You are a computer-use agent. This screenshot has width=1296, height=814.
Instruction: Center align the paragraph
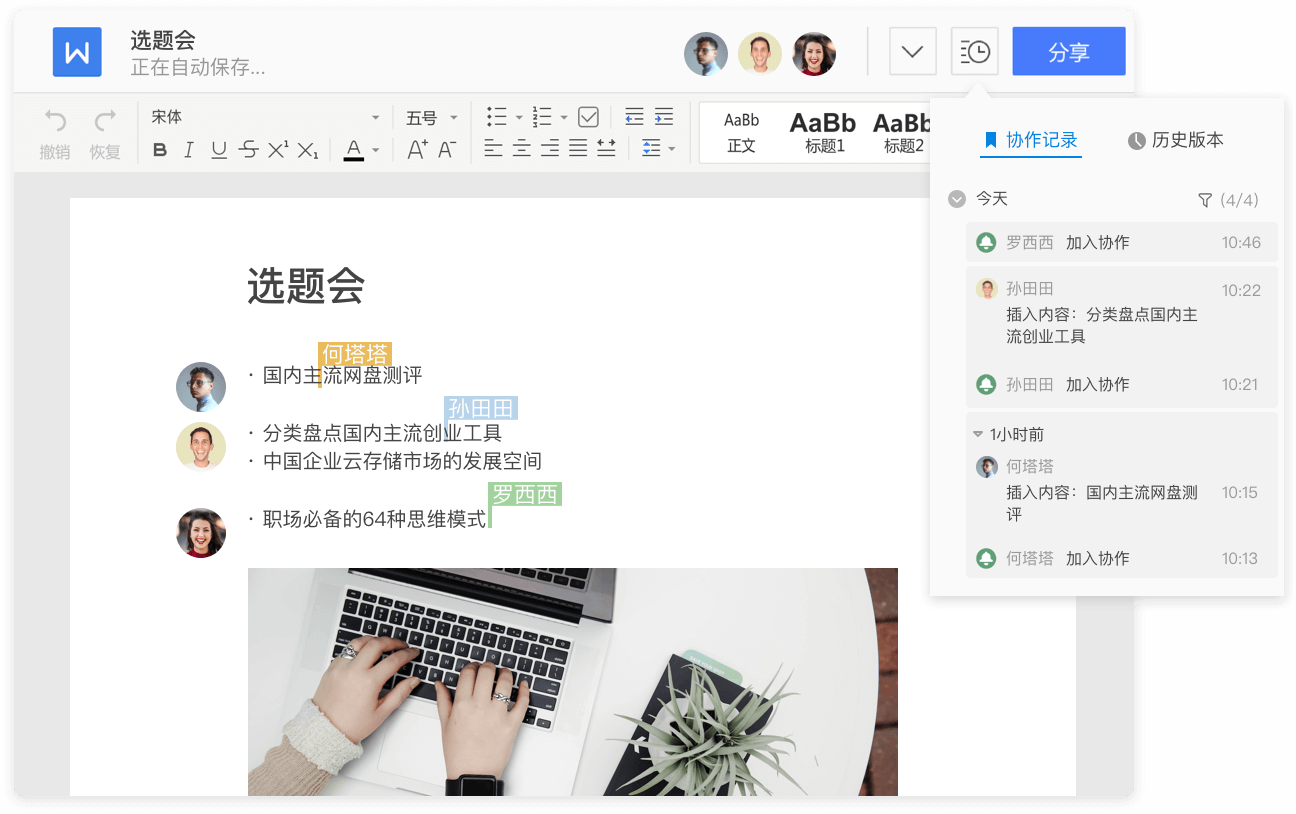click(521, 149)
